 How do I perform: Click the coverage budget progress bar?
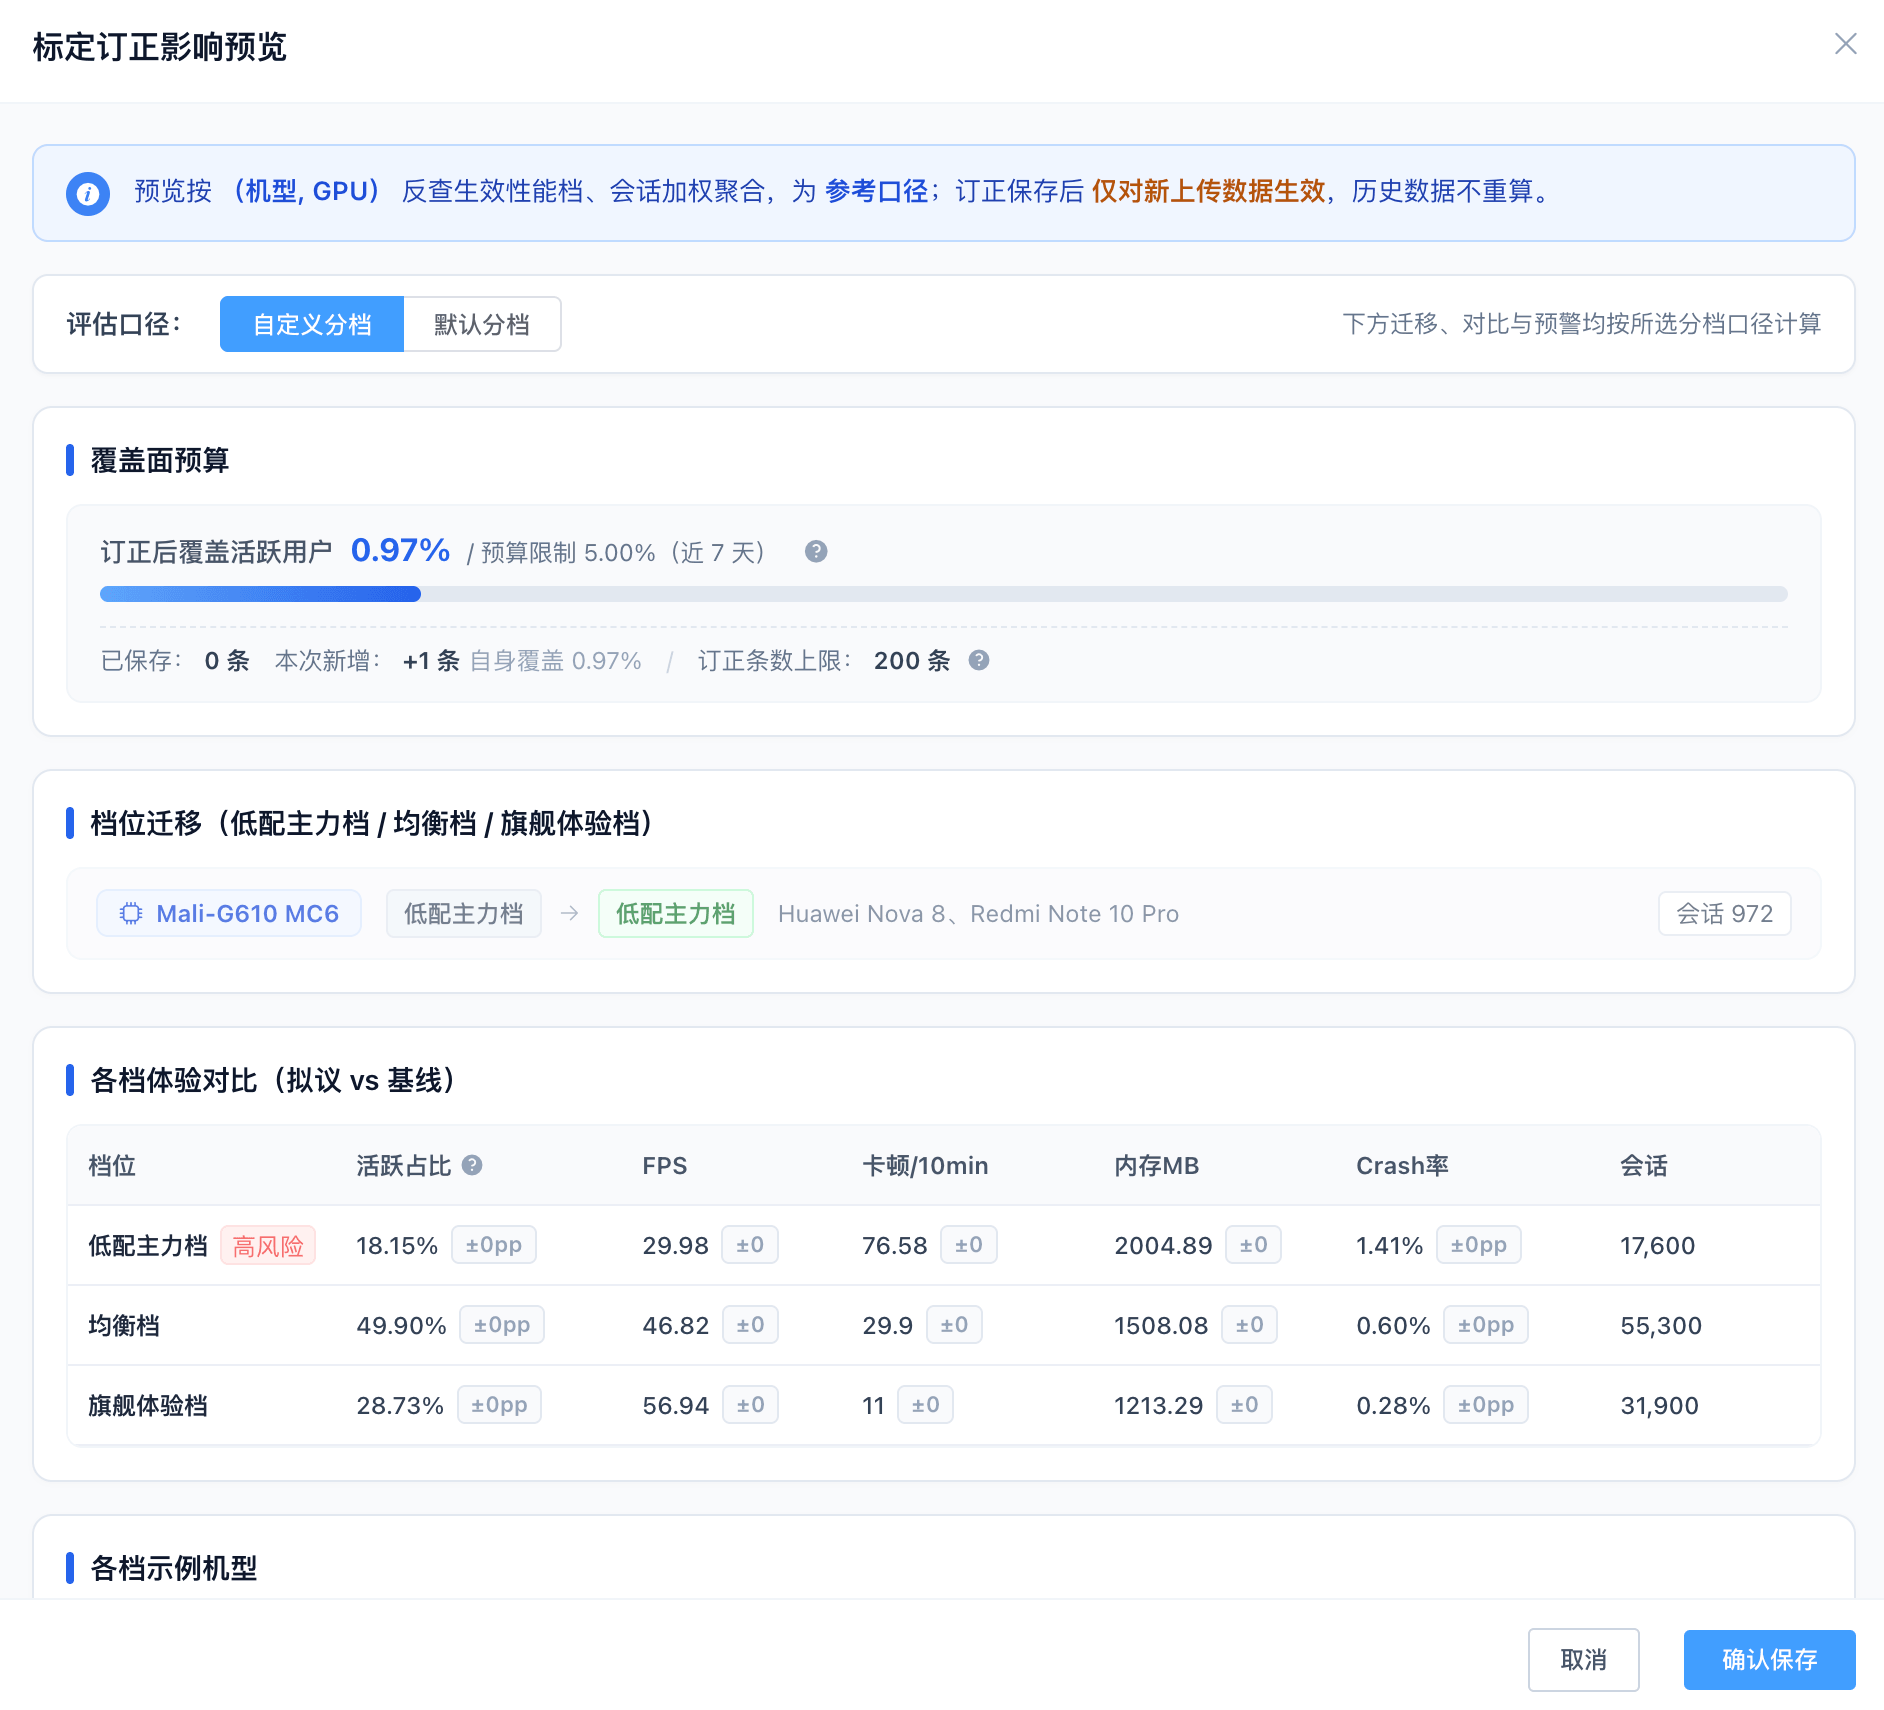click(943, 594)
